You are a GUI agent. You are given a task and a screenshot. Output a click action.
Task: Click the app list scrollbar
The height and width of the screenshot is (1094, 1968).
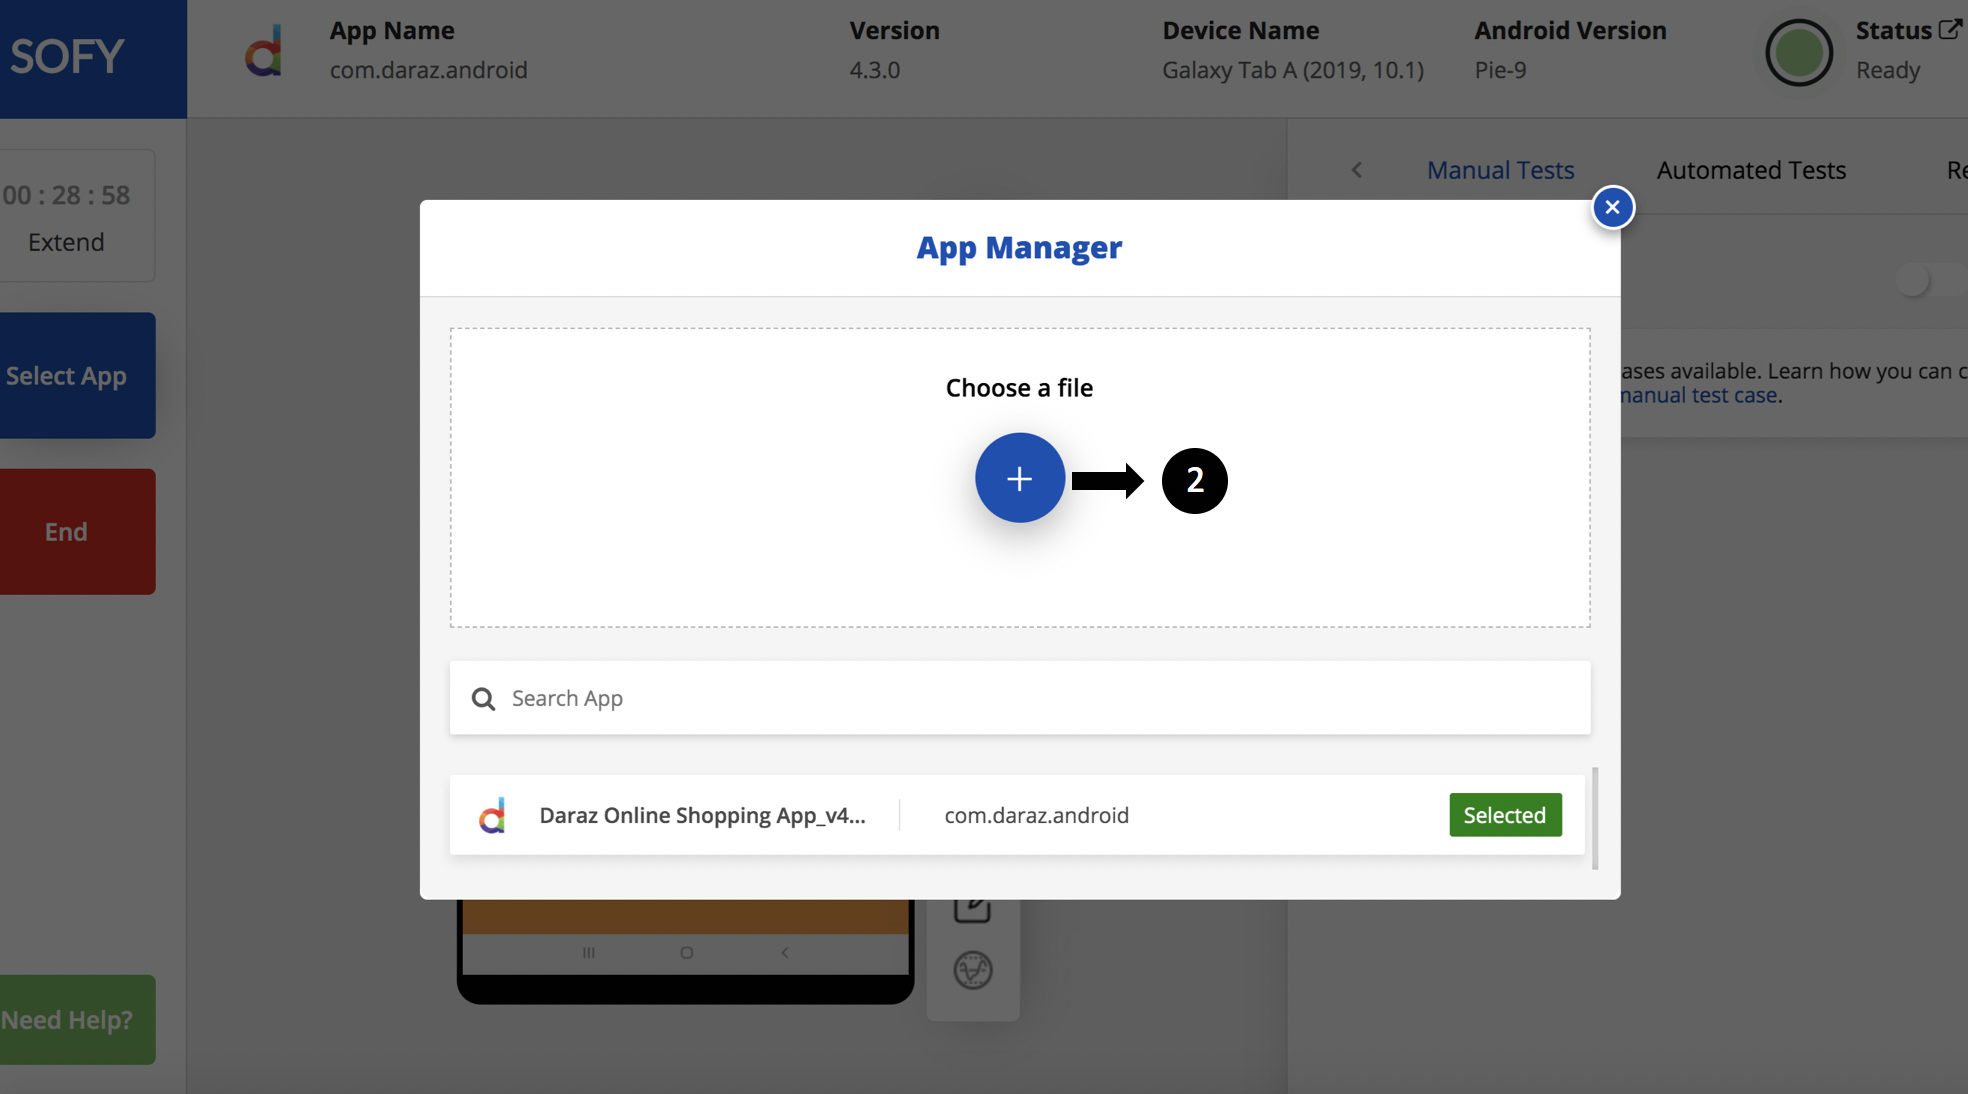tap(1594, 818)
